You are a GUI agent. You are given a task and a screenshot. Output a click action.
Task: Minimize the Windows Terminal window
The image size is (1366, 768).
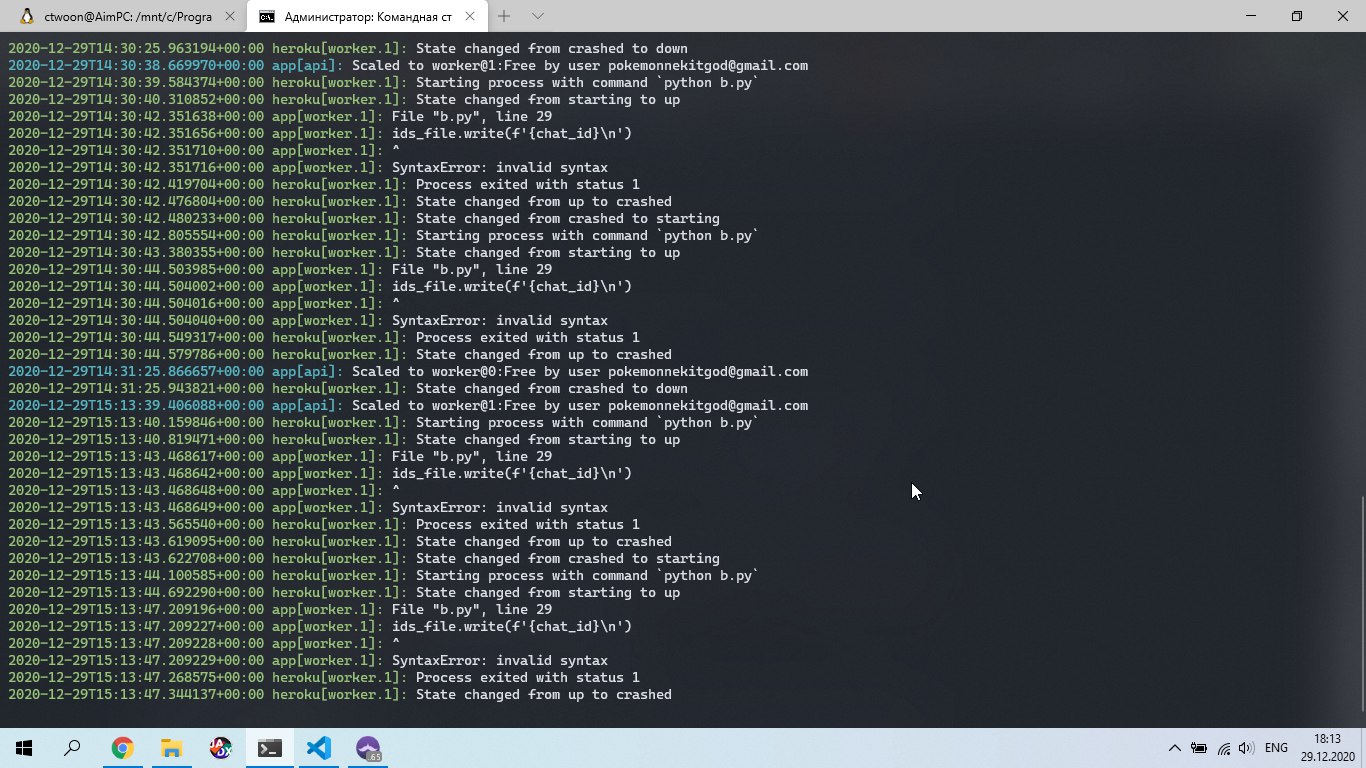(x=1250, y=16)
